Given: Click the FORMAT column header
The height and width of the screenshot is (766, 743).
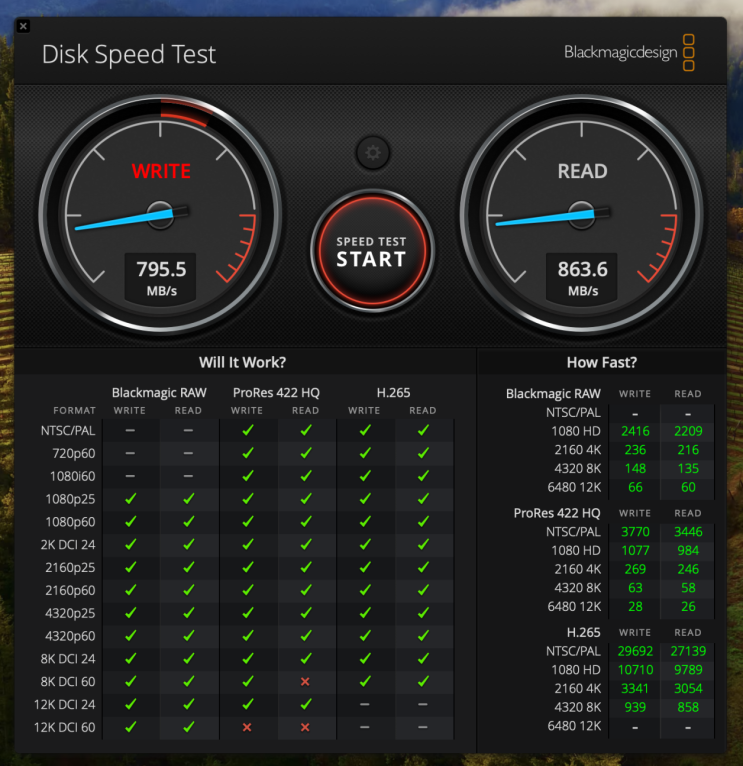Looking at the screenshot, I should click(74, 411).
